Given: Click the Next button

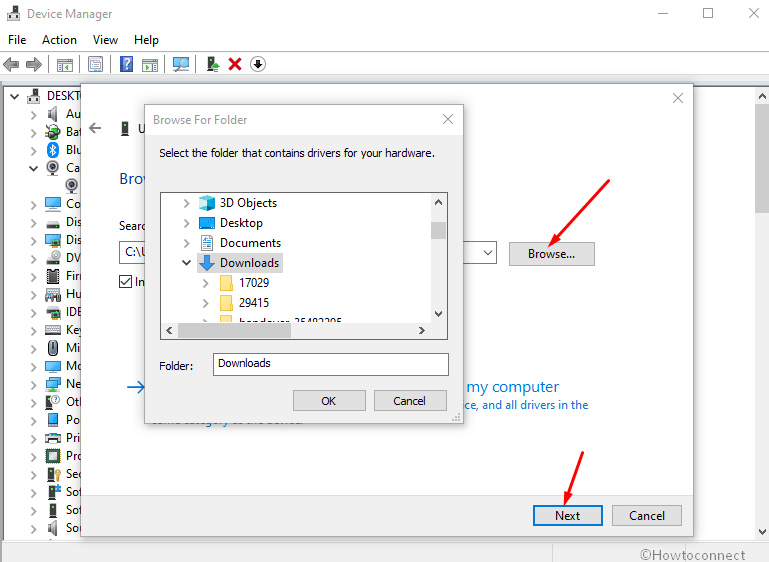Looking at the screenshot, I should [x=567, y=515].
